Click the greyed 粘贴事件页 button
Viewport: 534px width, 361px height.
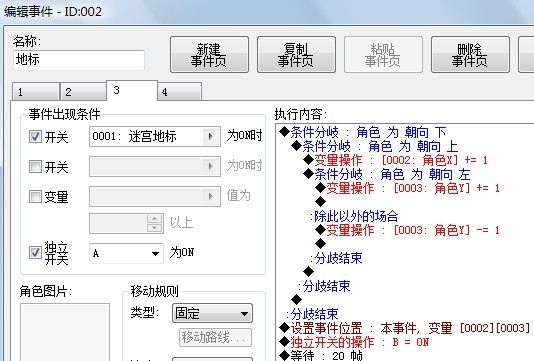click(383, 54)
